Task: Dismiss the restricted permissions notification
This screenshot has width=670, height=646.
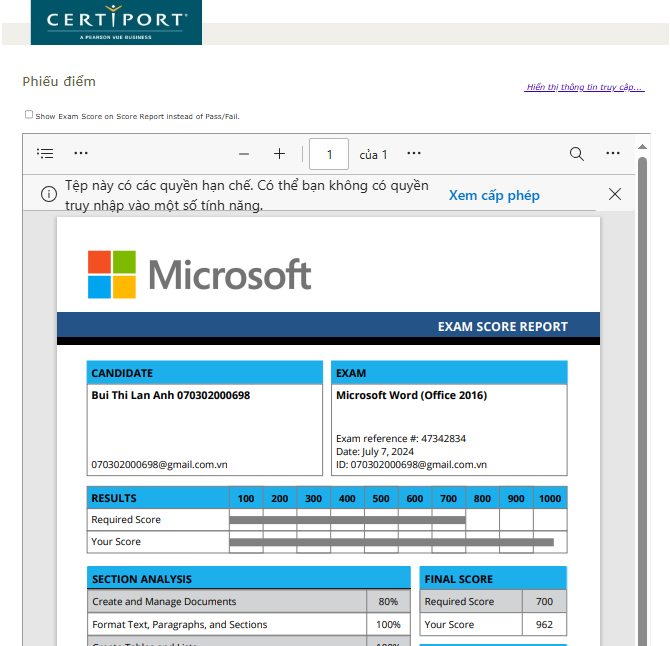Action: pyautogui.click(x=615, y=194)
